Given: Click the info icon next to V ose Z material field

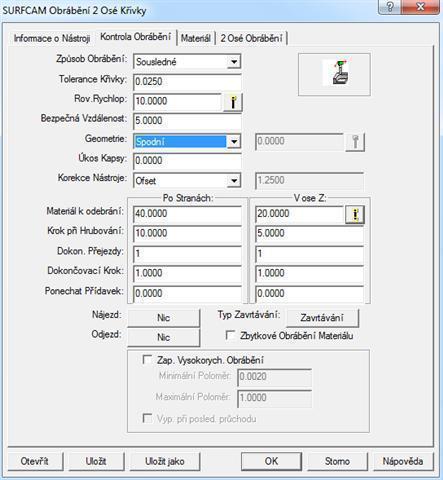Looking at the screenshot, I should 355,214.
